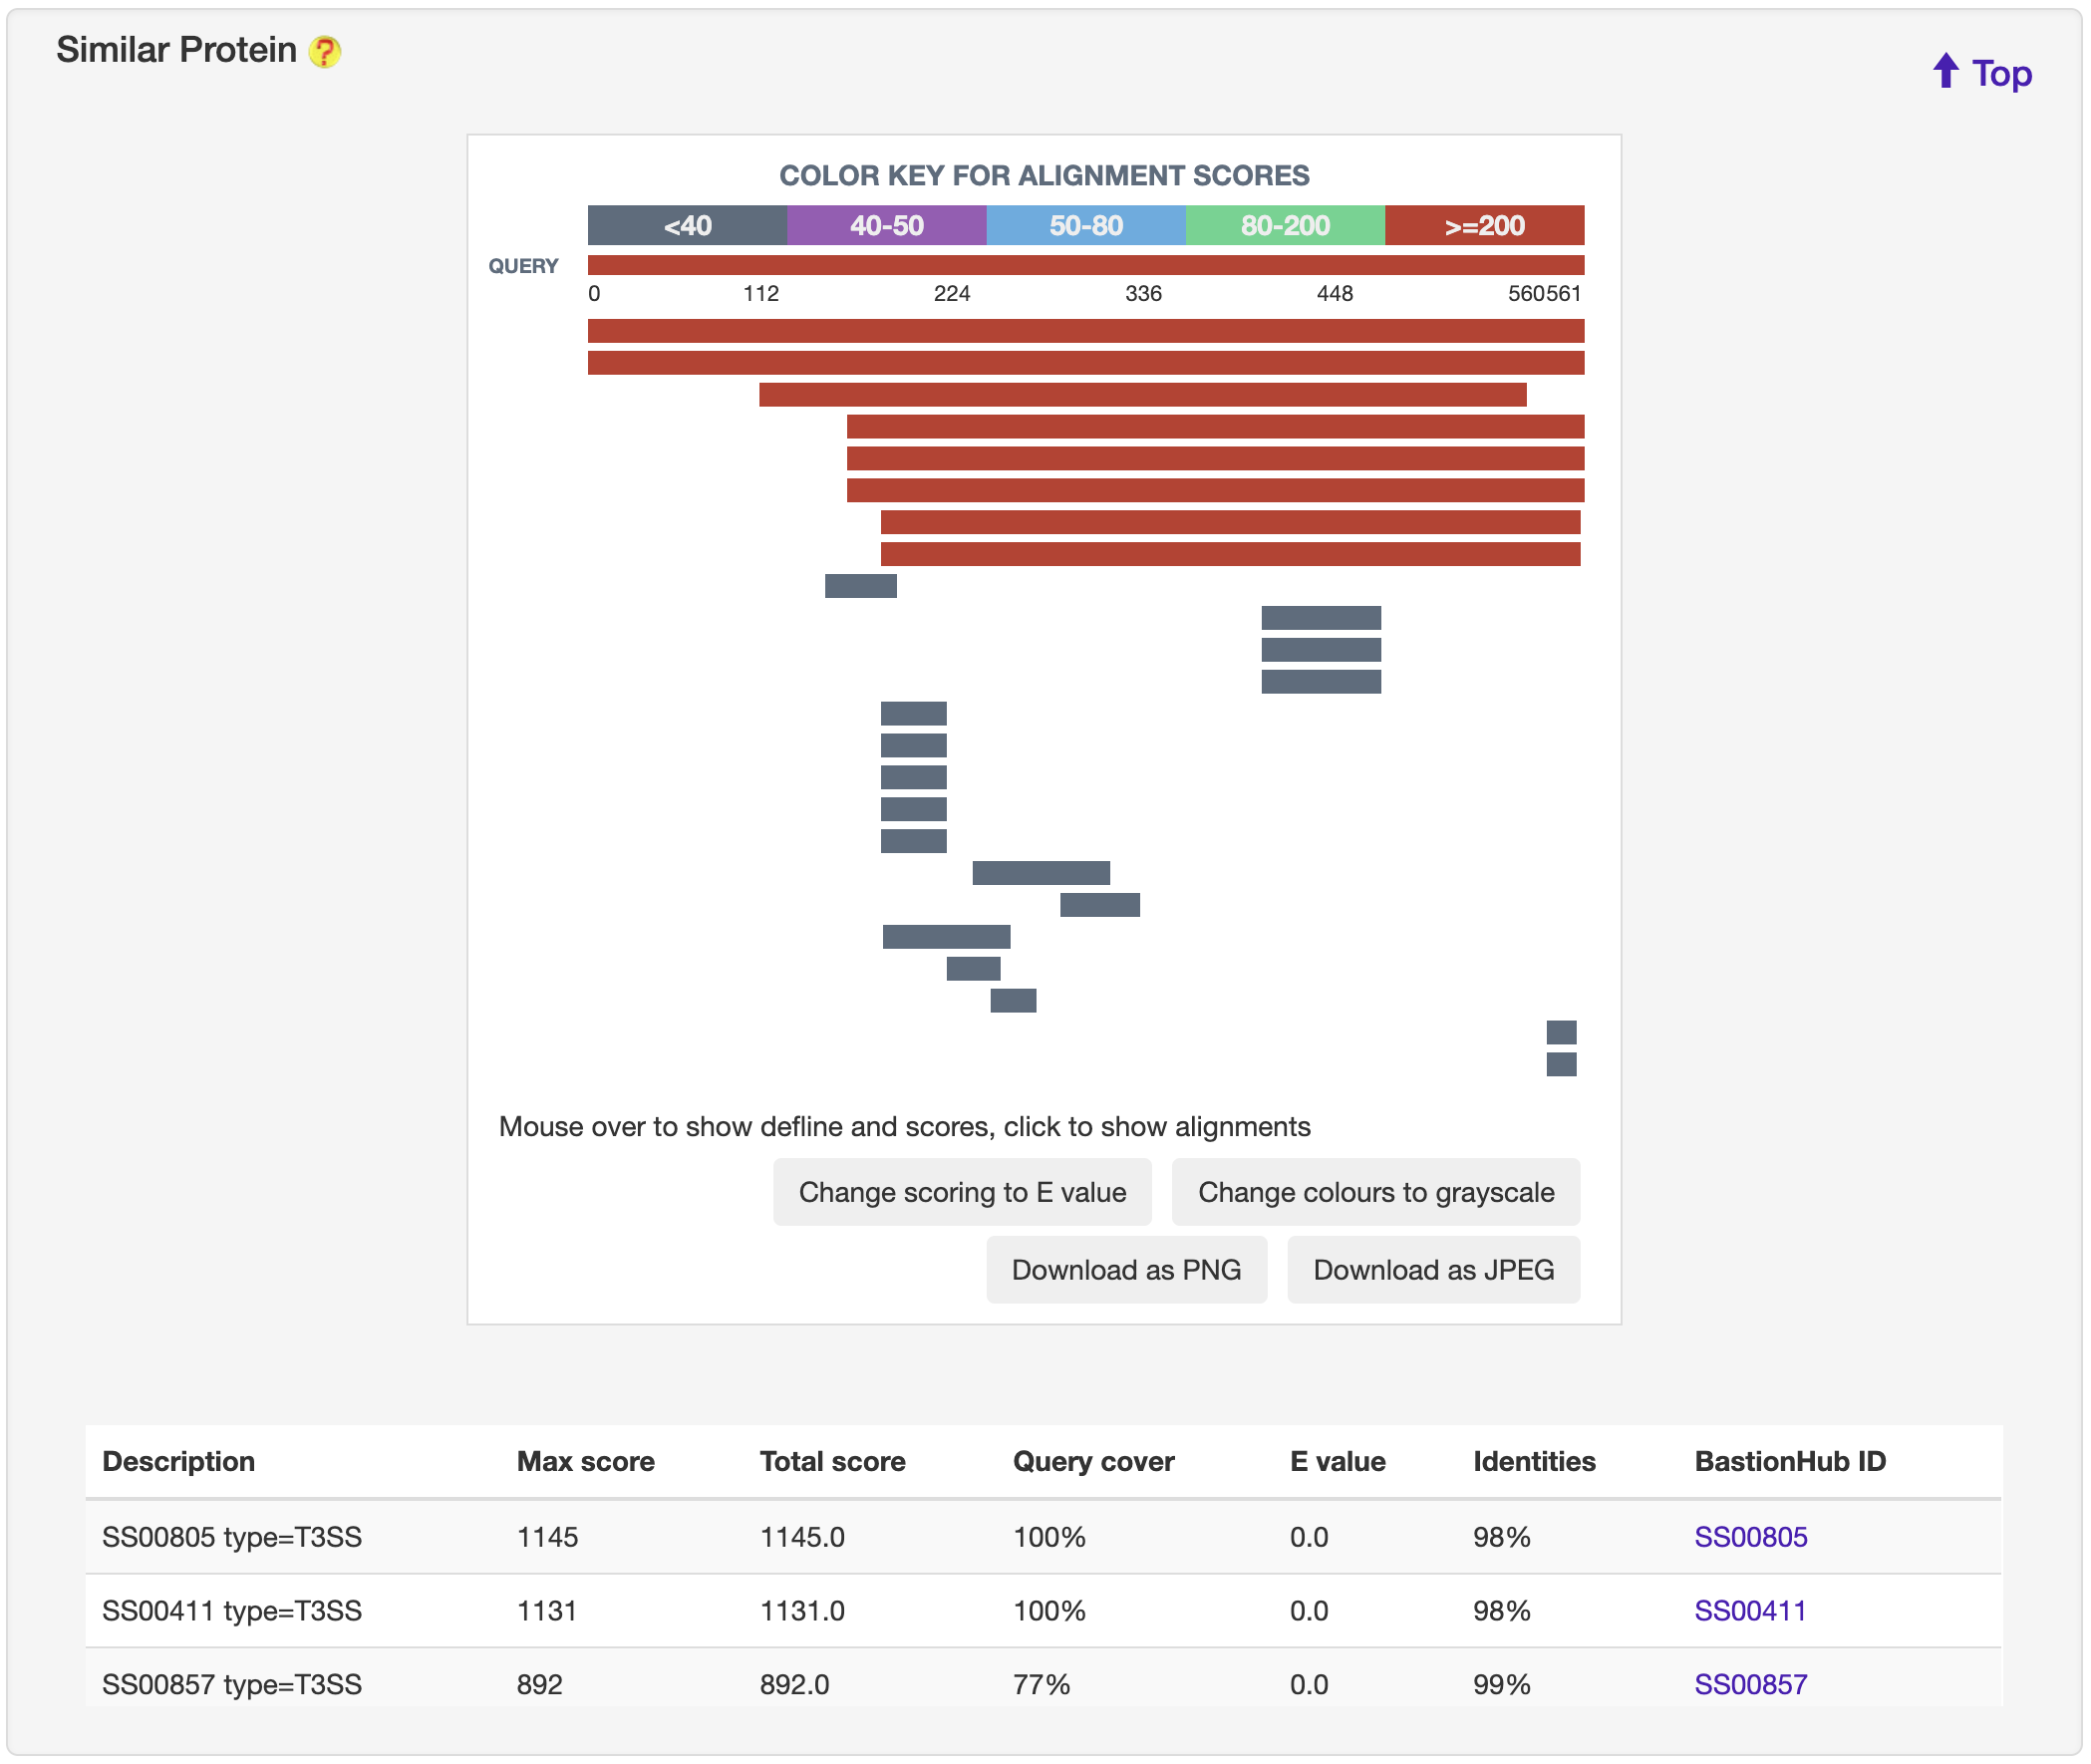Open the SS00805 BastionHub ID link

[x=1750, y=1537]
